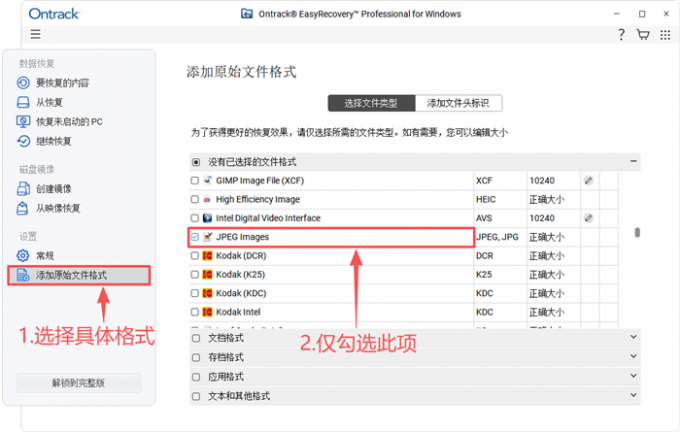Open the apps grid icon

(x=665, y=35)
